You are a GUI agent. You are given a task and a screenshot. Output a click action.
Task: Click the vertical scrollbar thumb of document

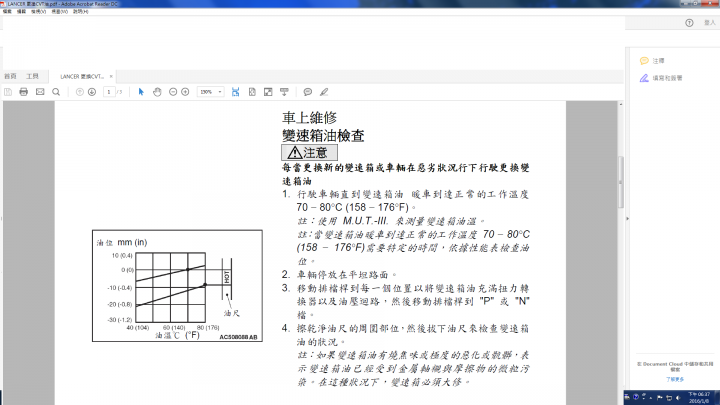[621, 182]
